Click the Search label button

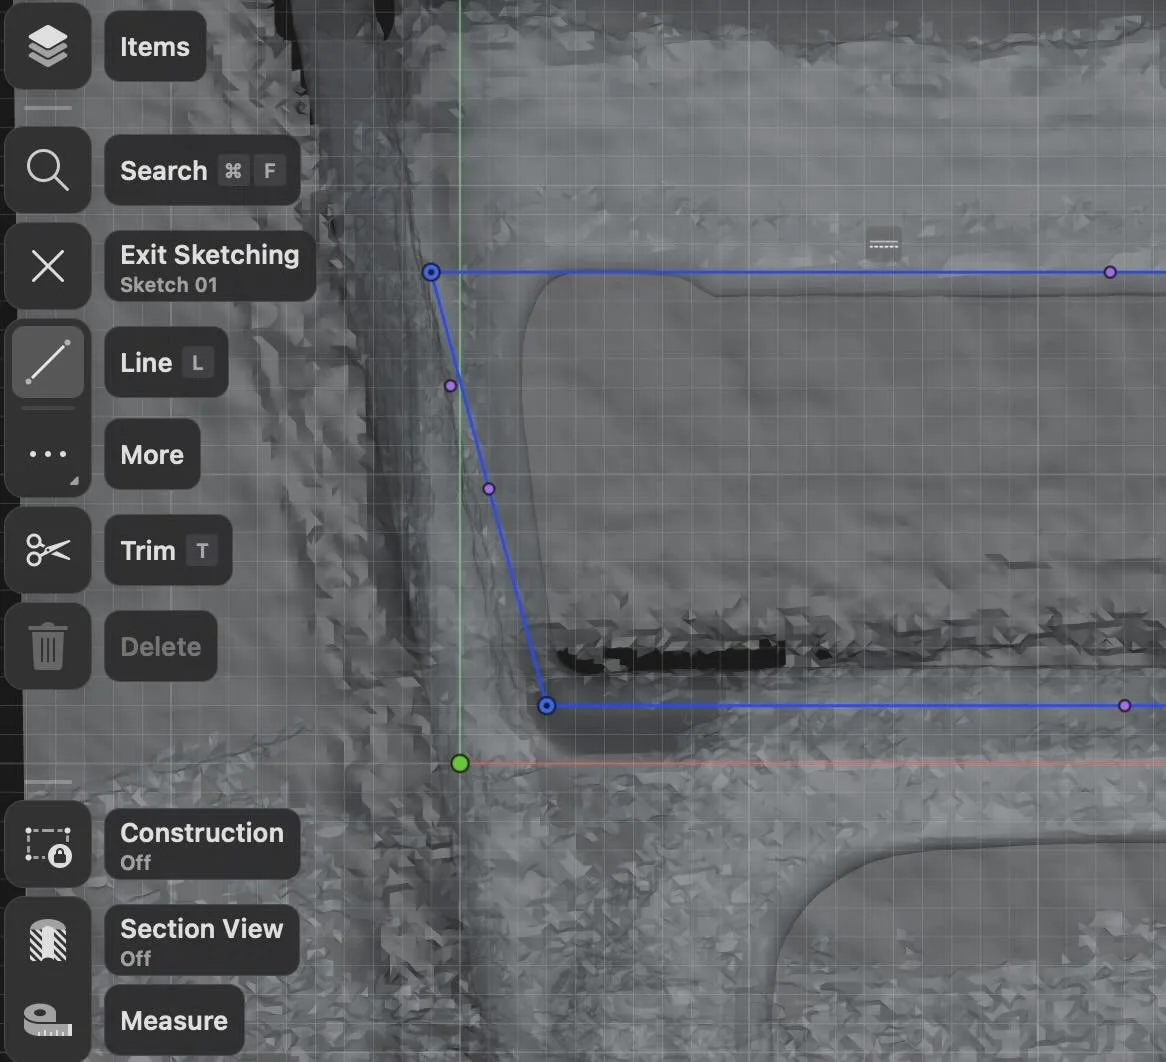coord(202,170)
